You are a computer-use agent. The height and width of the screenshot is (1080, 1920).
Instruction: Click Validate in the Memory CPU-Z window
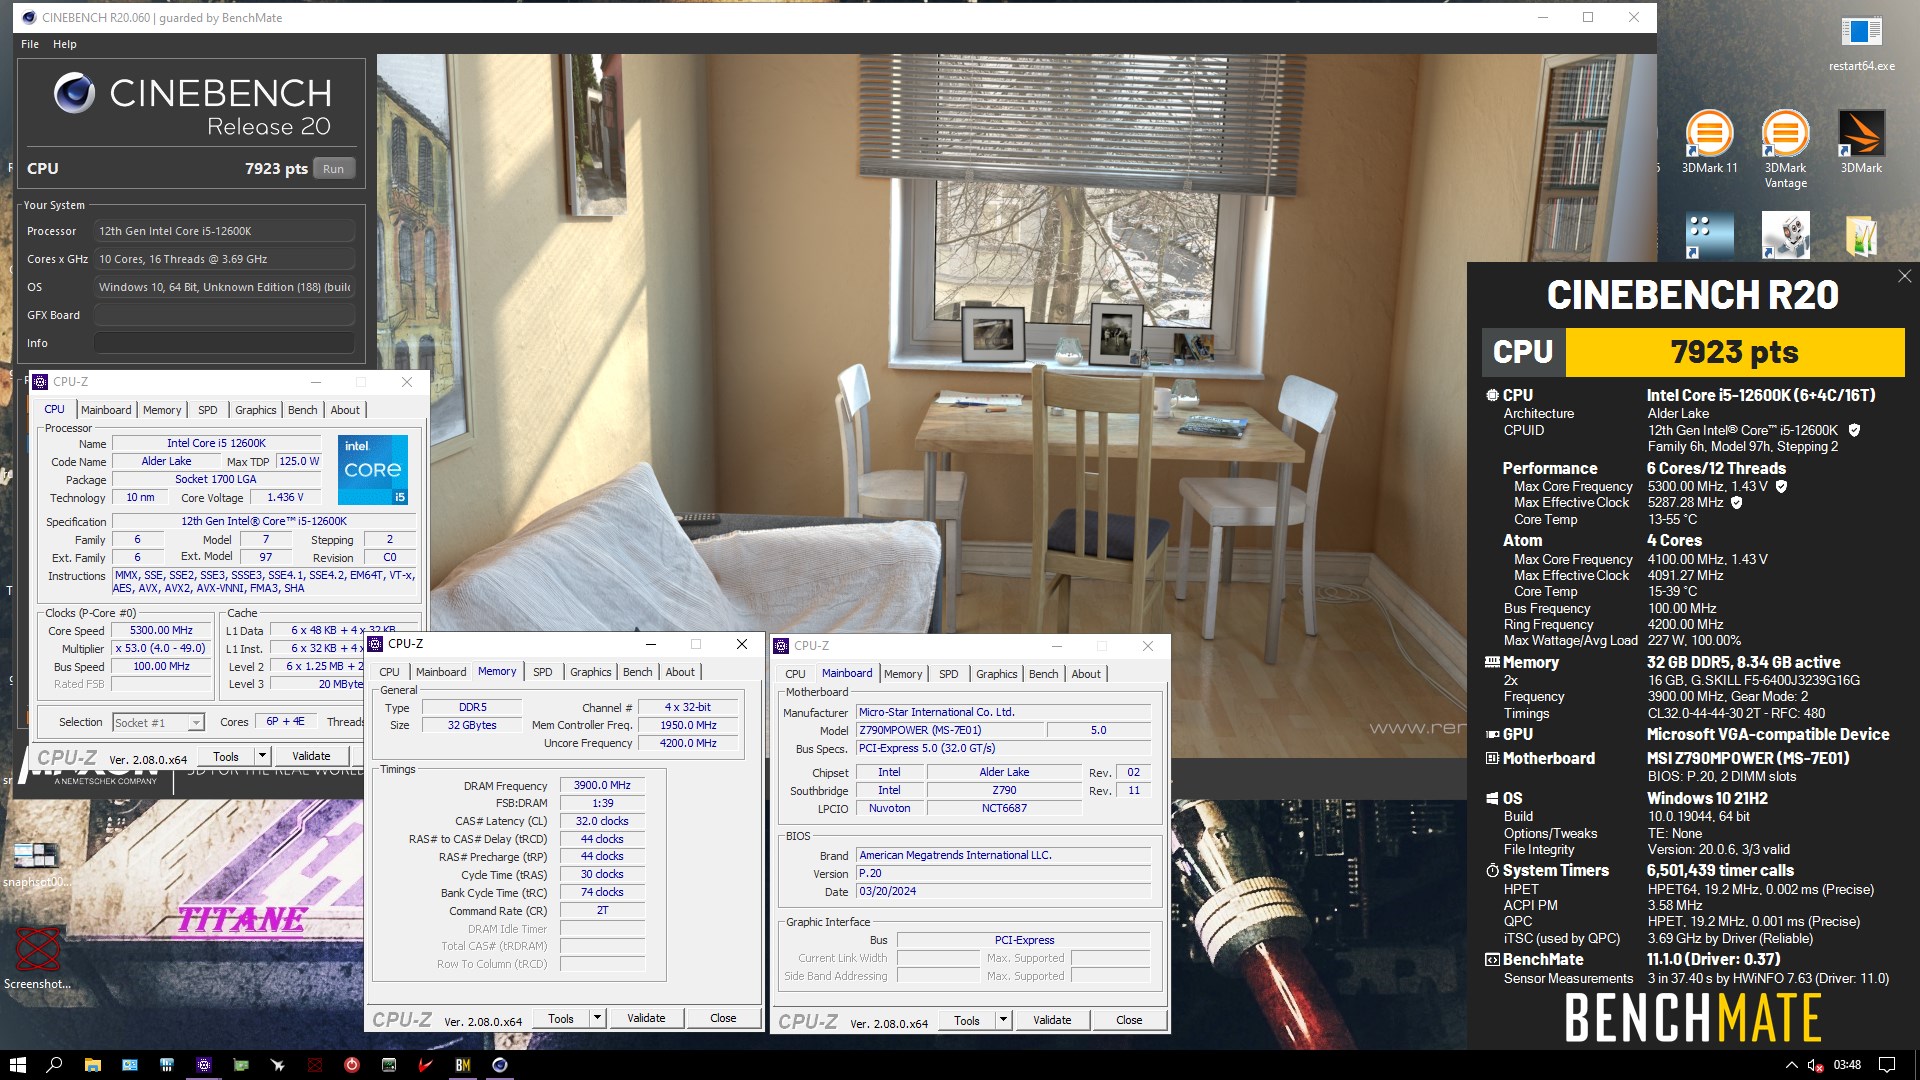pyautogui.click(x=646, y=1018)
